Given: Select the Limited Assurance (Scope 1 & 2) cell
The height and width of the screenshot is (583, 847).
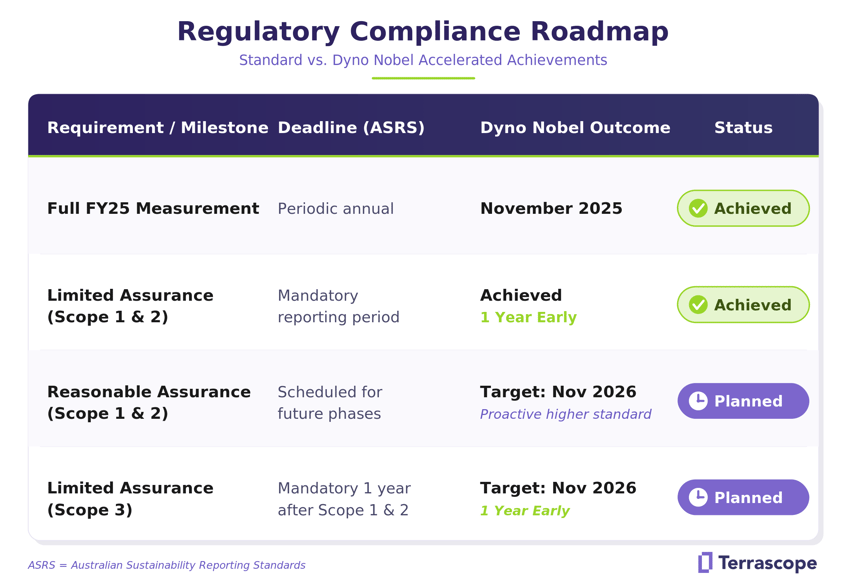Looking at the screenshot, I should point(130,306).
